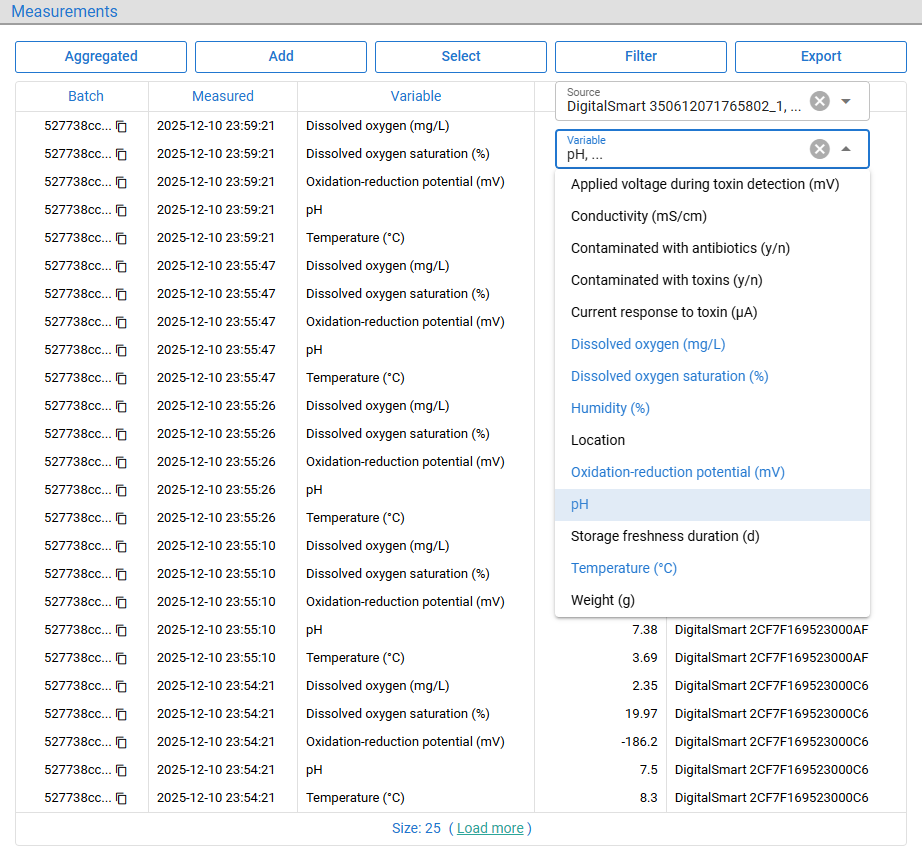Image resolution: width=922 pixels, height=846 pixels.
Task: Click the Source filter field text
Action: tap(683, 106)
